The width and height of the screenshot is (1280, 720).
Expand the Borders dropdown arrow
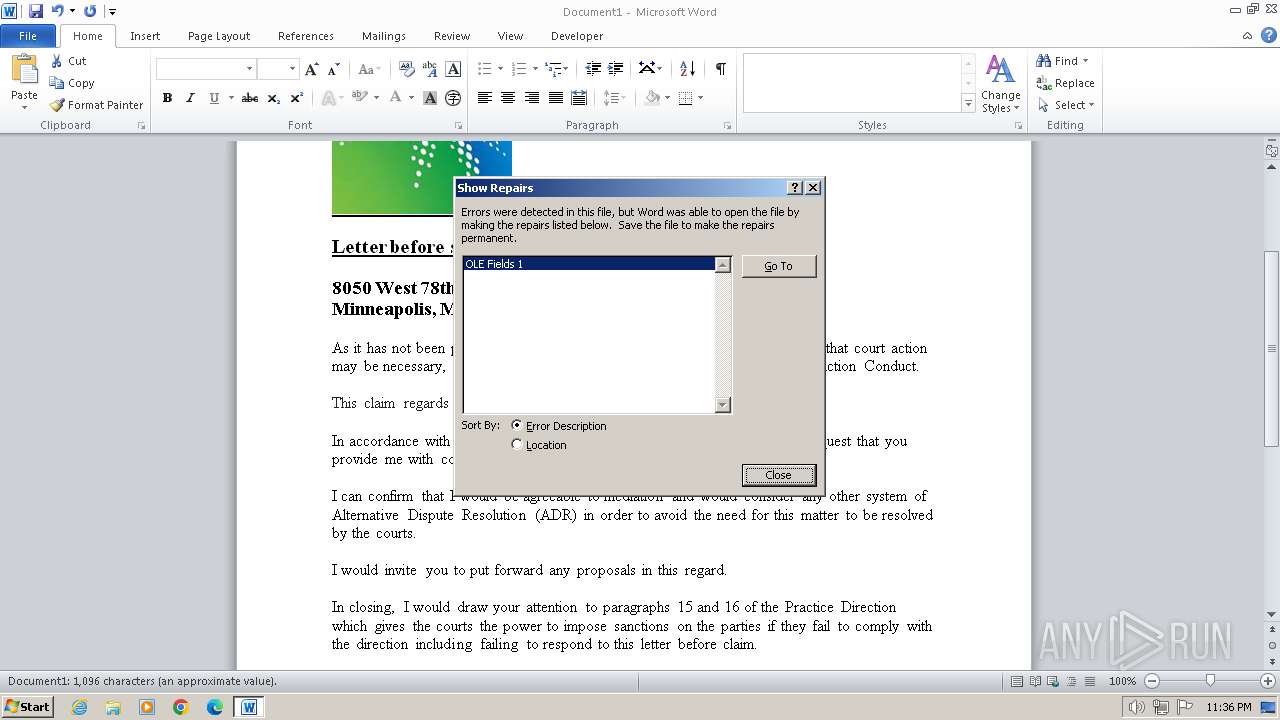[701, 98]
